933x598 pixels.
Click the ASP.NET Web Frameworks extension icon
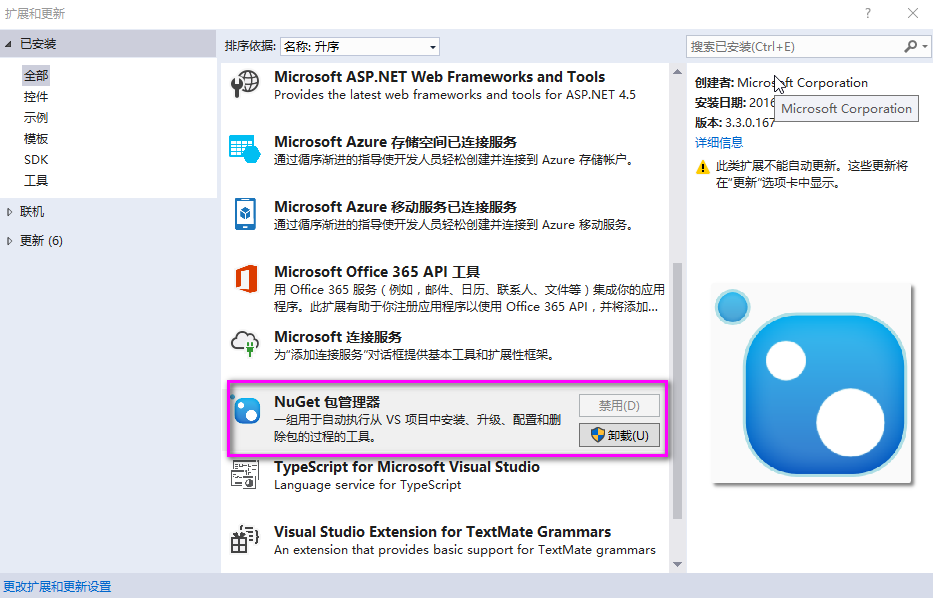(245, 85)
